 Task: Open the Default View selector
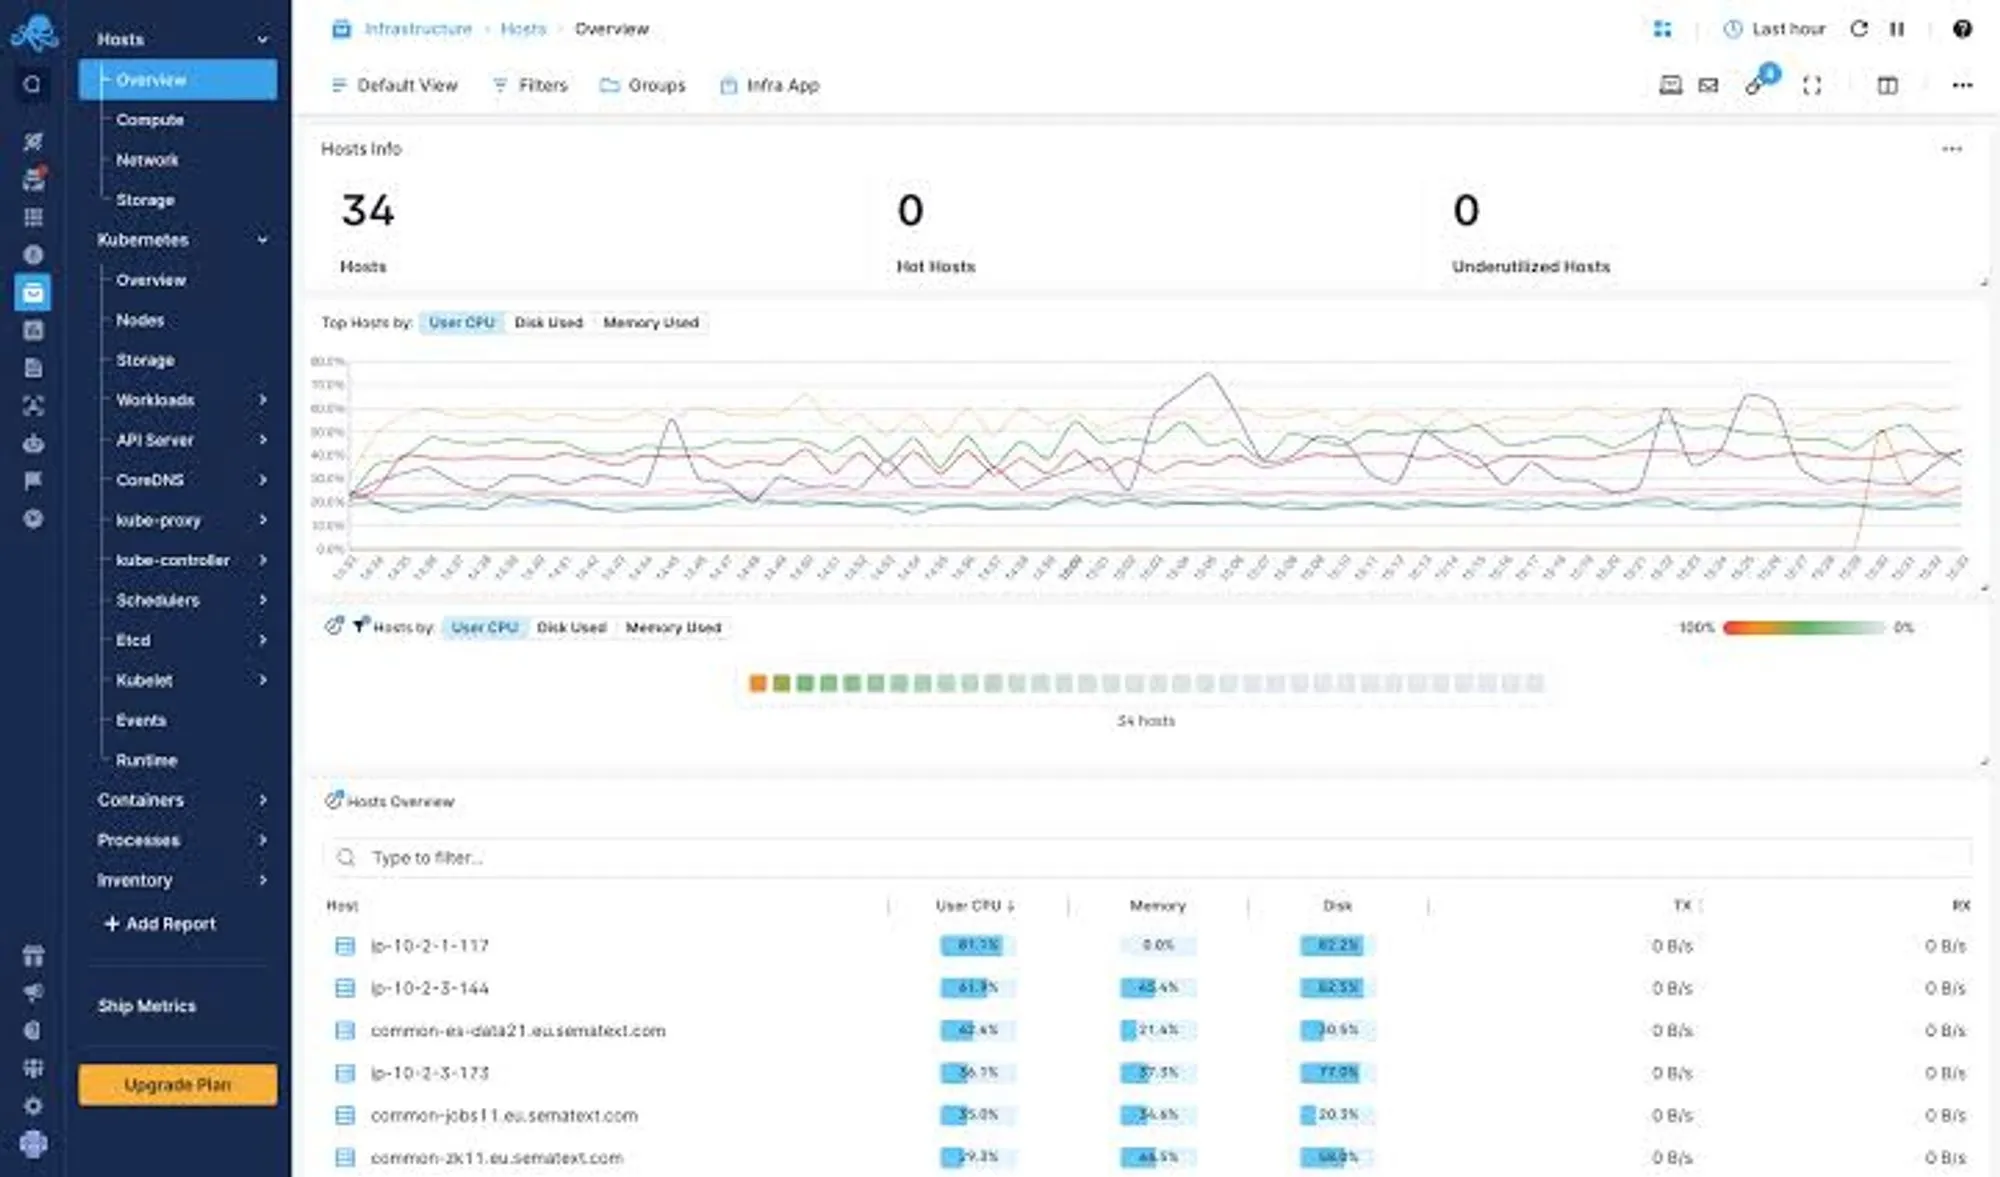pos(394,86)
